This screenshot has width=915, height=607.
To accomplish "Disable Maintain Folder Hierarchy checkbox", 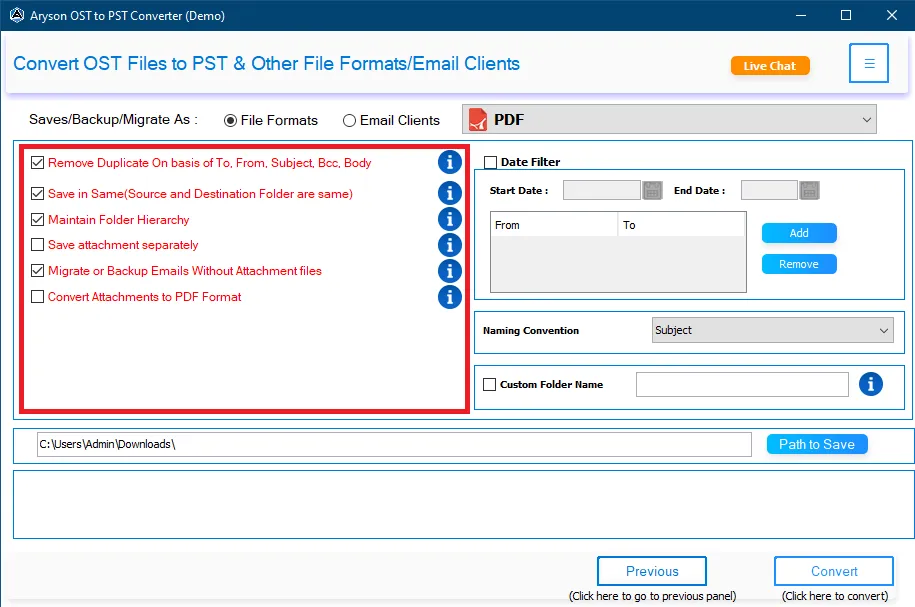I will point(37,219).
